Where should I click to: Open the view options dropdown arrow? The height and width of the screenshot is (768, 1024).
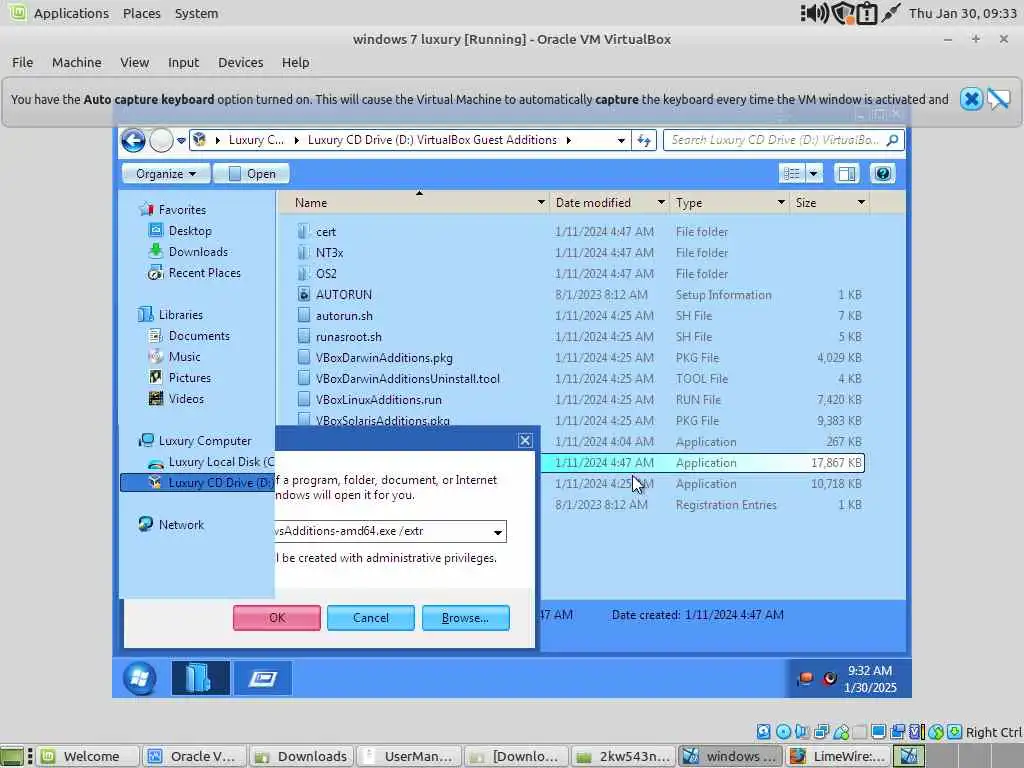point(814,174)
